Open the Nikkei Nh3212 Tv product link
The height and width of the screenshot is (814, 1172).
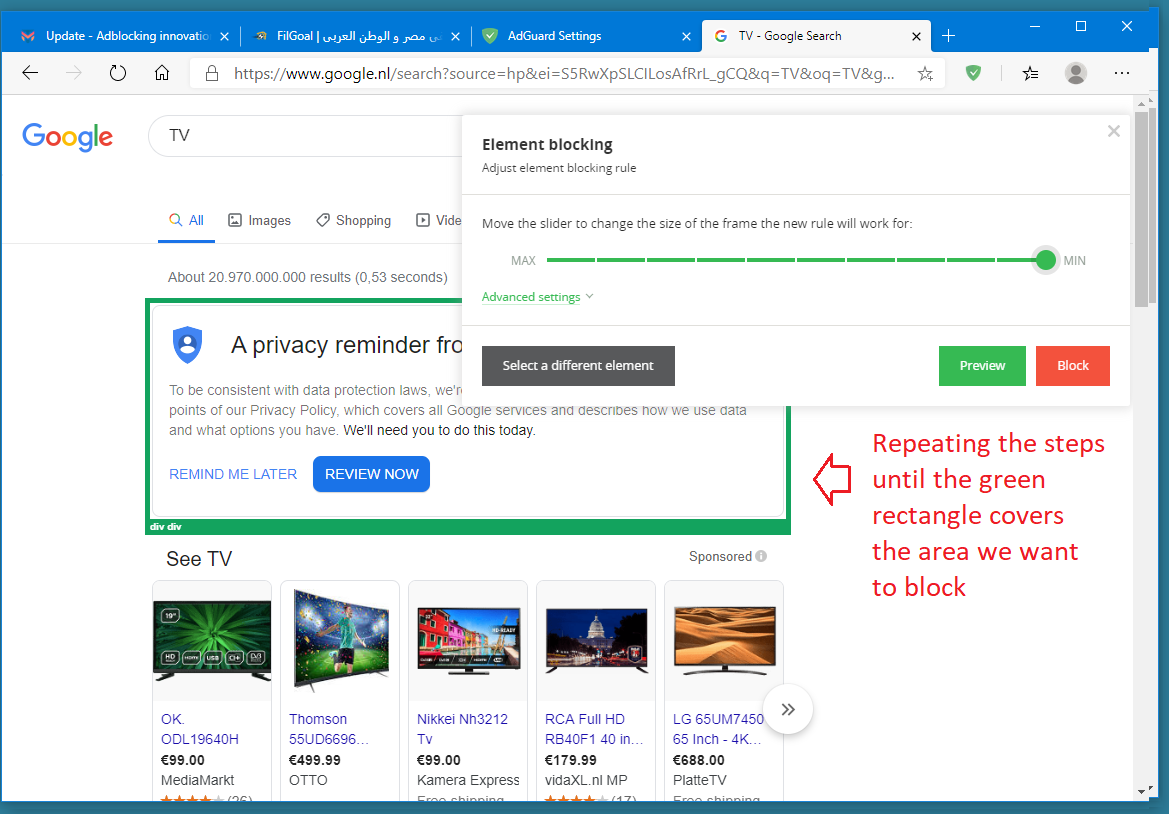(x=462, y=729)
